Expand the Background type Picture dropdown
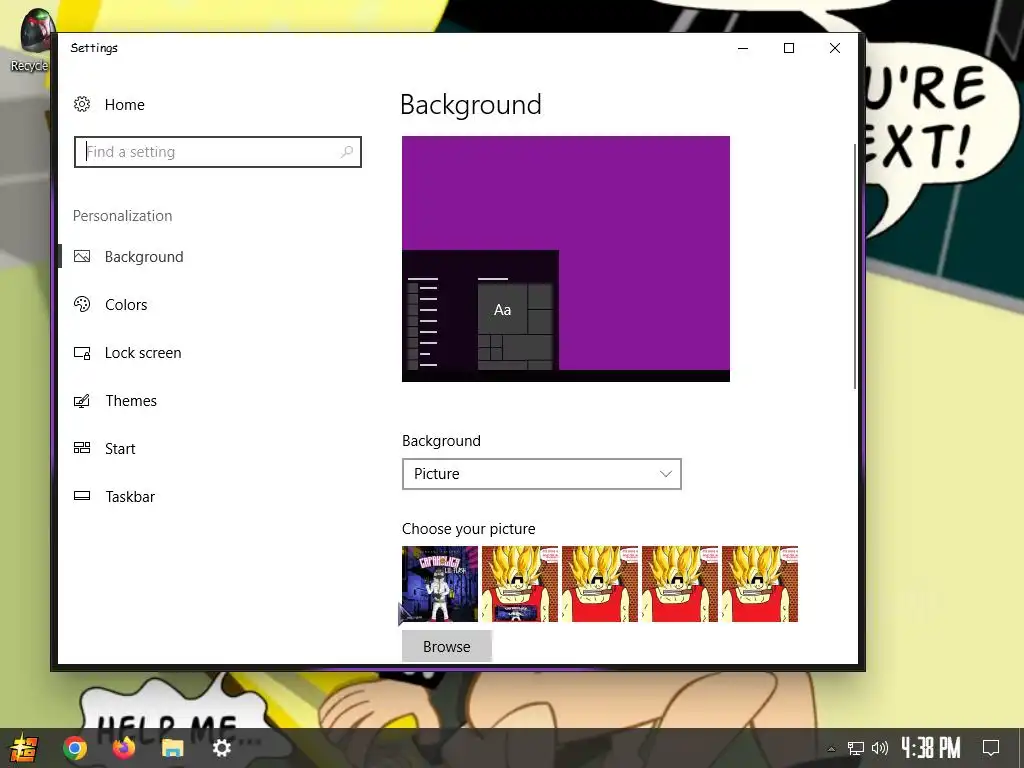Viewport: 1024px width, 768px height. [541, 474]
